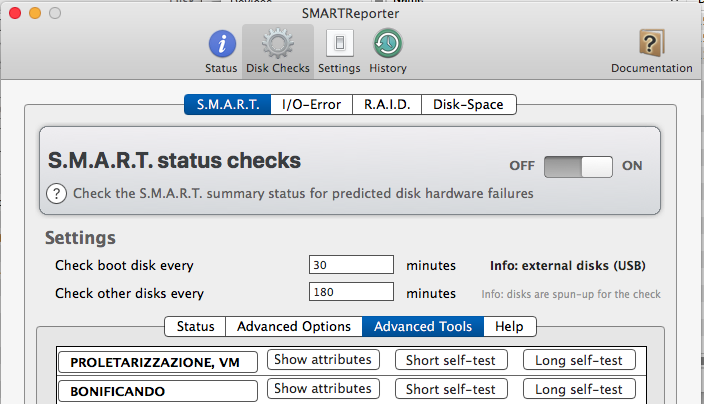
Task: Click the other disks interval field
Action: [351, 292]
